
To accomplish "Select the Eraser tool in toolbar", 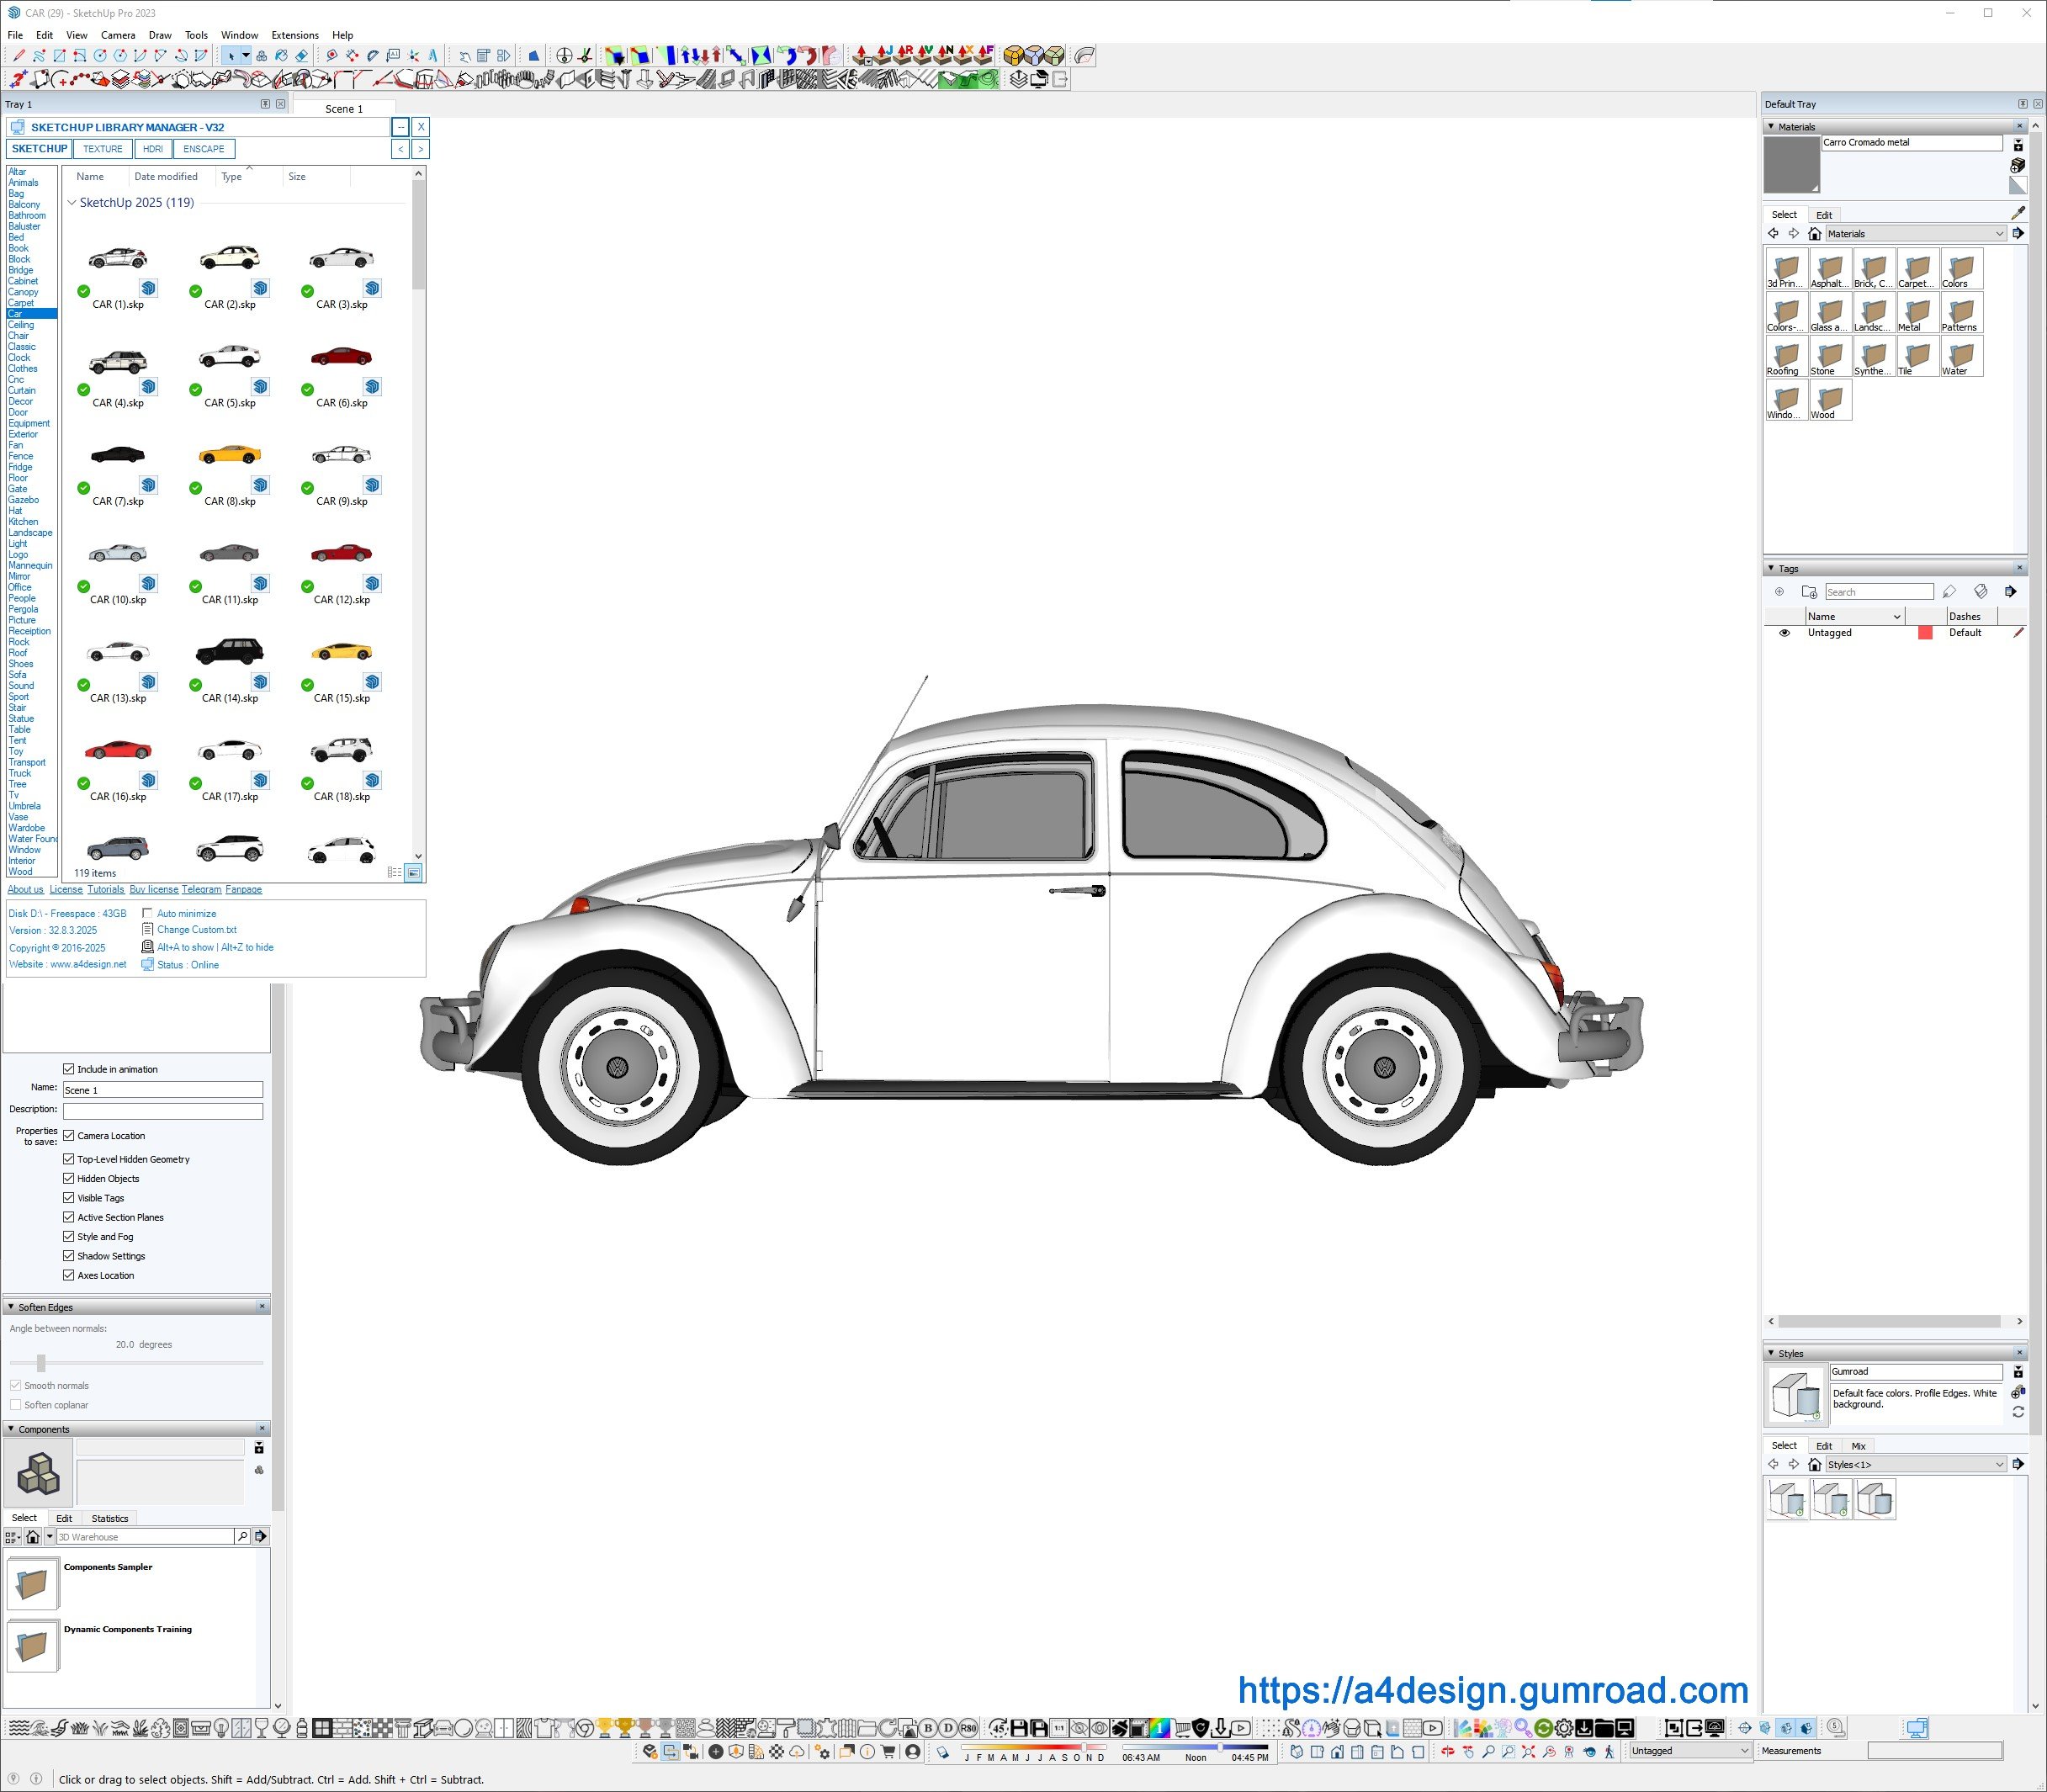I will (x=301, y=56).
